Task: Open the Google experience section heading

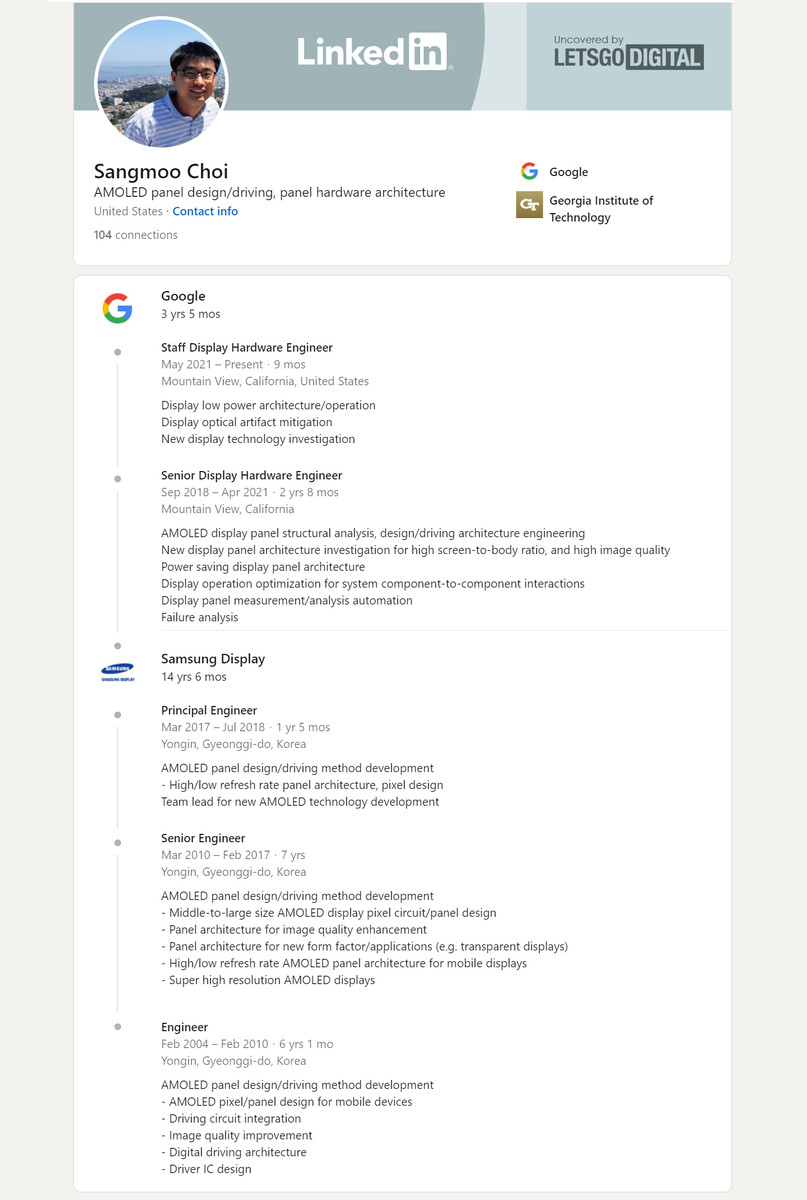Action: tap(183, 296)
